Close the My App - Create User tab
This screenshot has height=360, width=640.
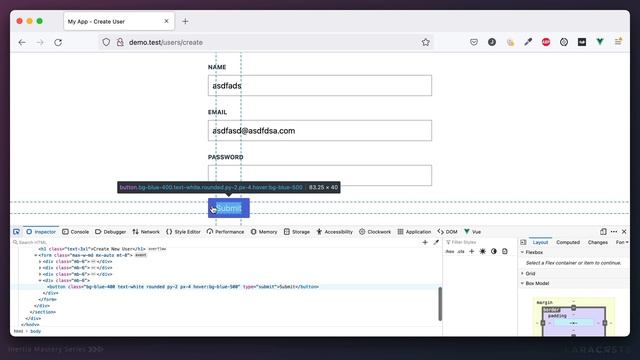(166, 21)
